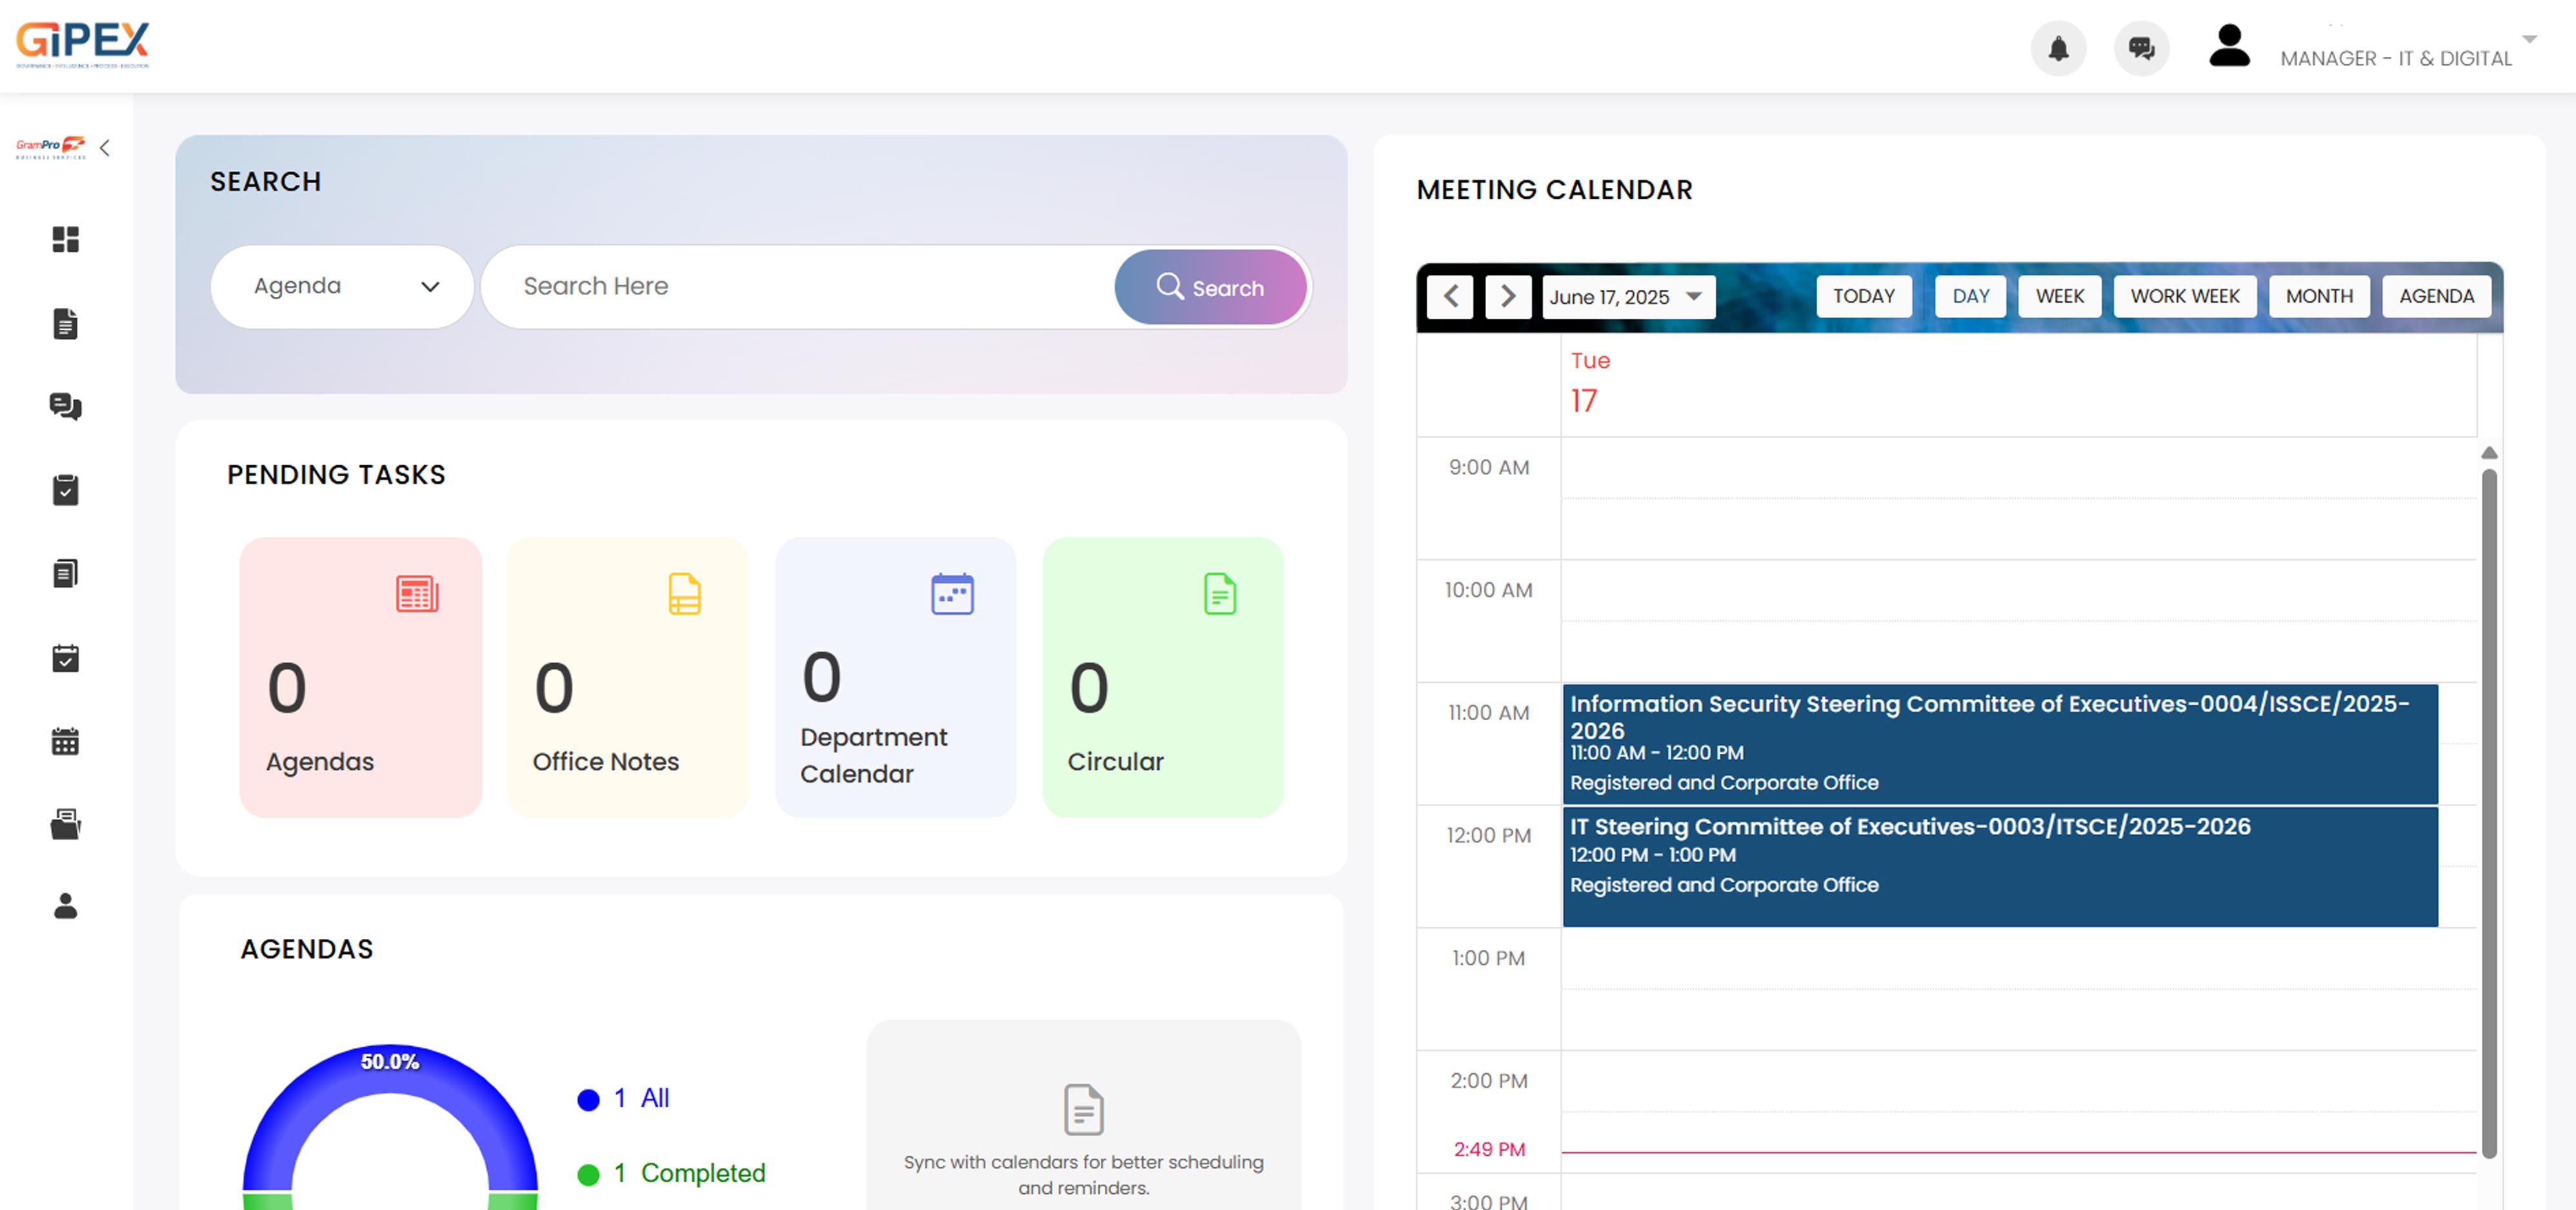The height and width of the screenshot is (1210, 2576).
Task: Click the blue Department Calendar card icon
Action: click(952, 594)
